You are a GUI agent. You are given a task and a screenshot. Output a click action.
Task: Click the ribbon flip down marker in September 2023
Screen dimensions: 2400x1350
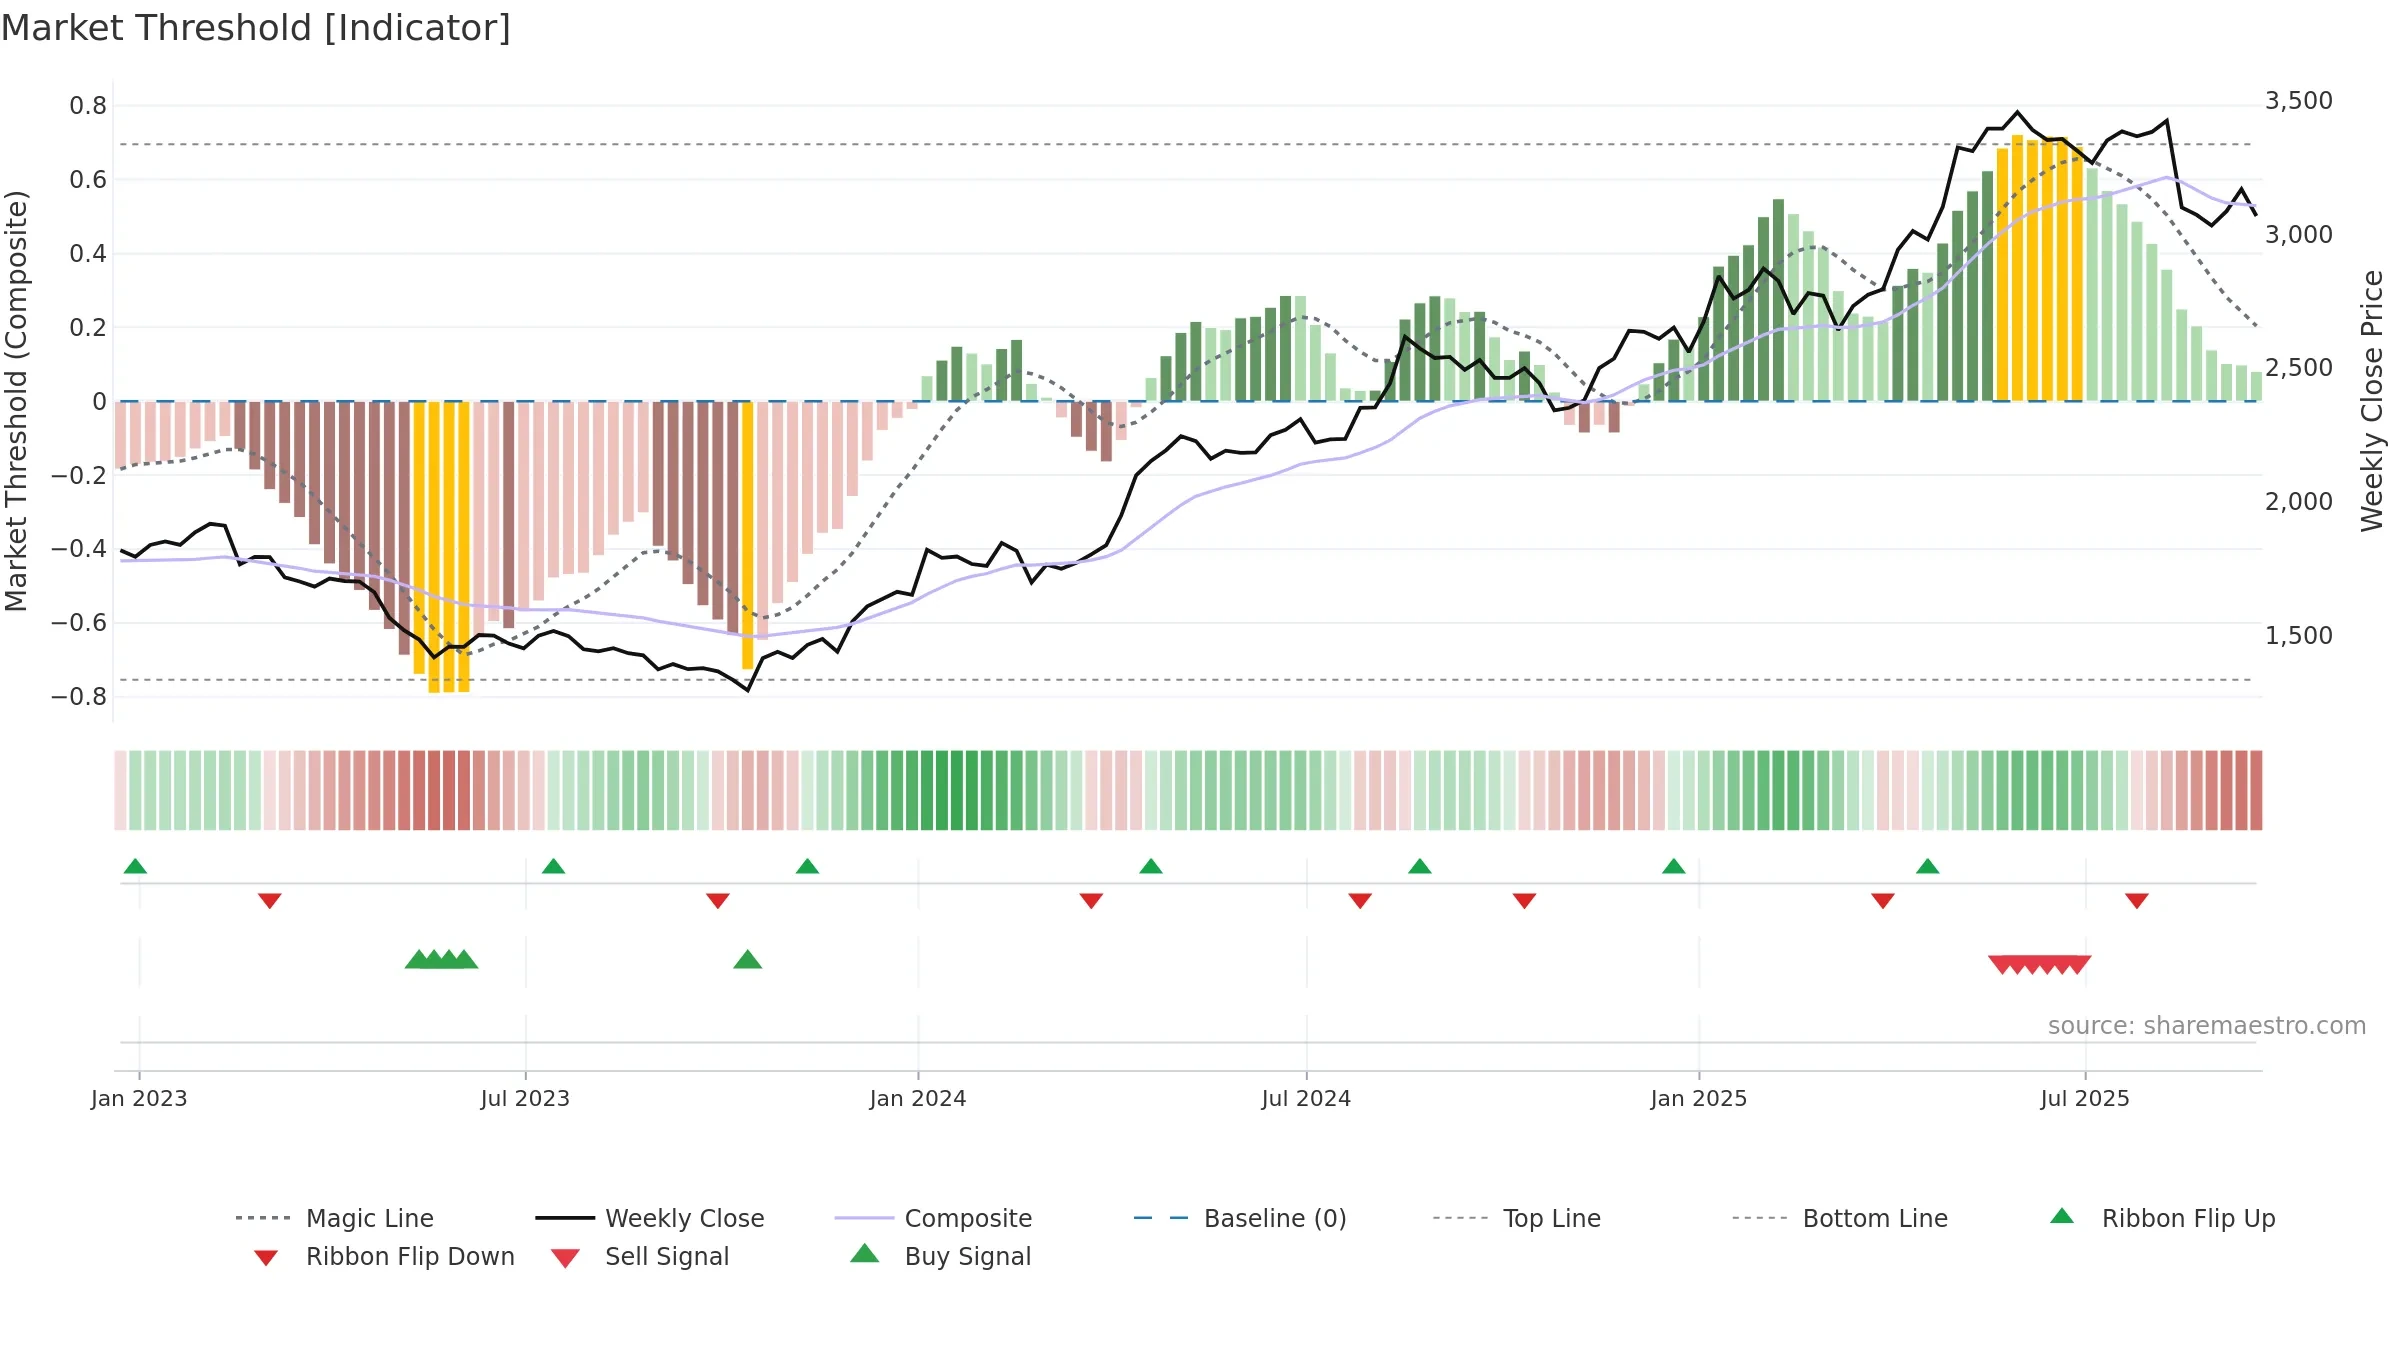pos(718,901)
